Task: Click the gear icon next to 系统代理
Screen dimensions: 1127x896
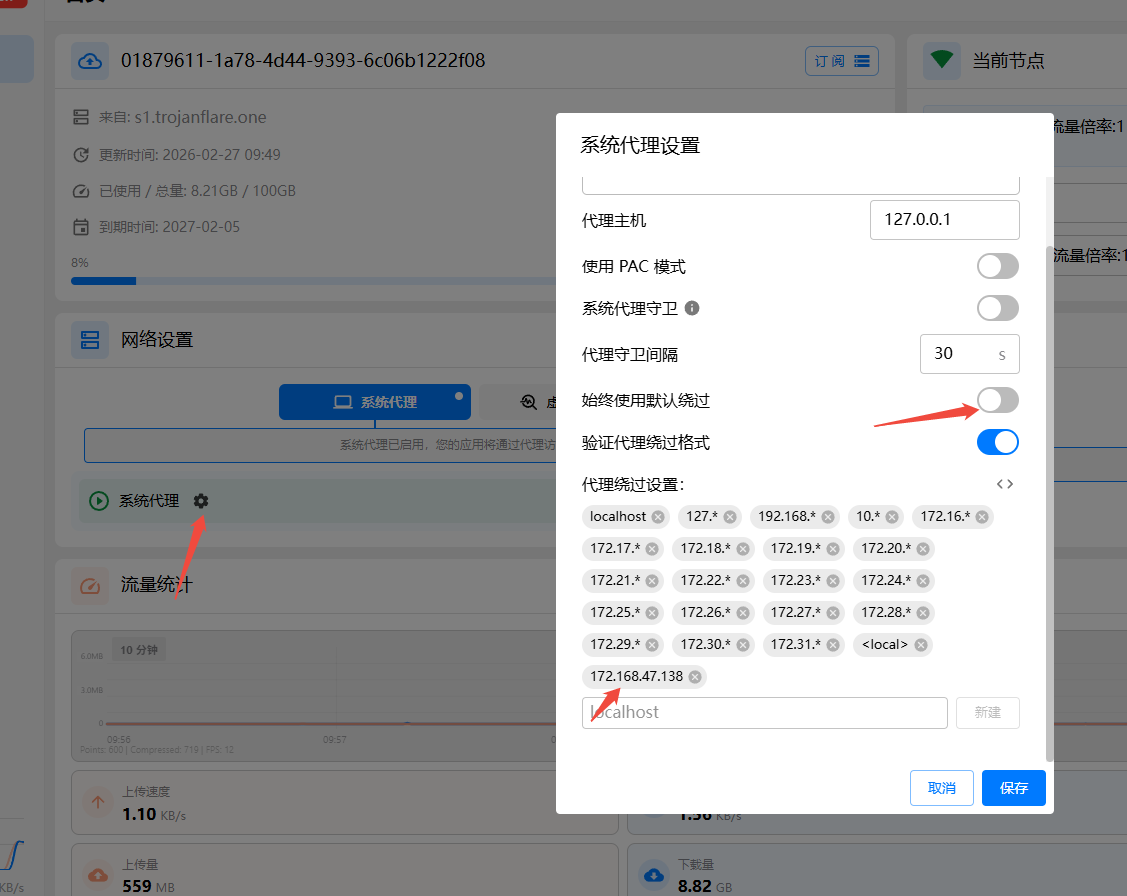Action: 201,501
